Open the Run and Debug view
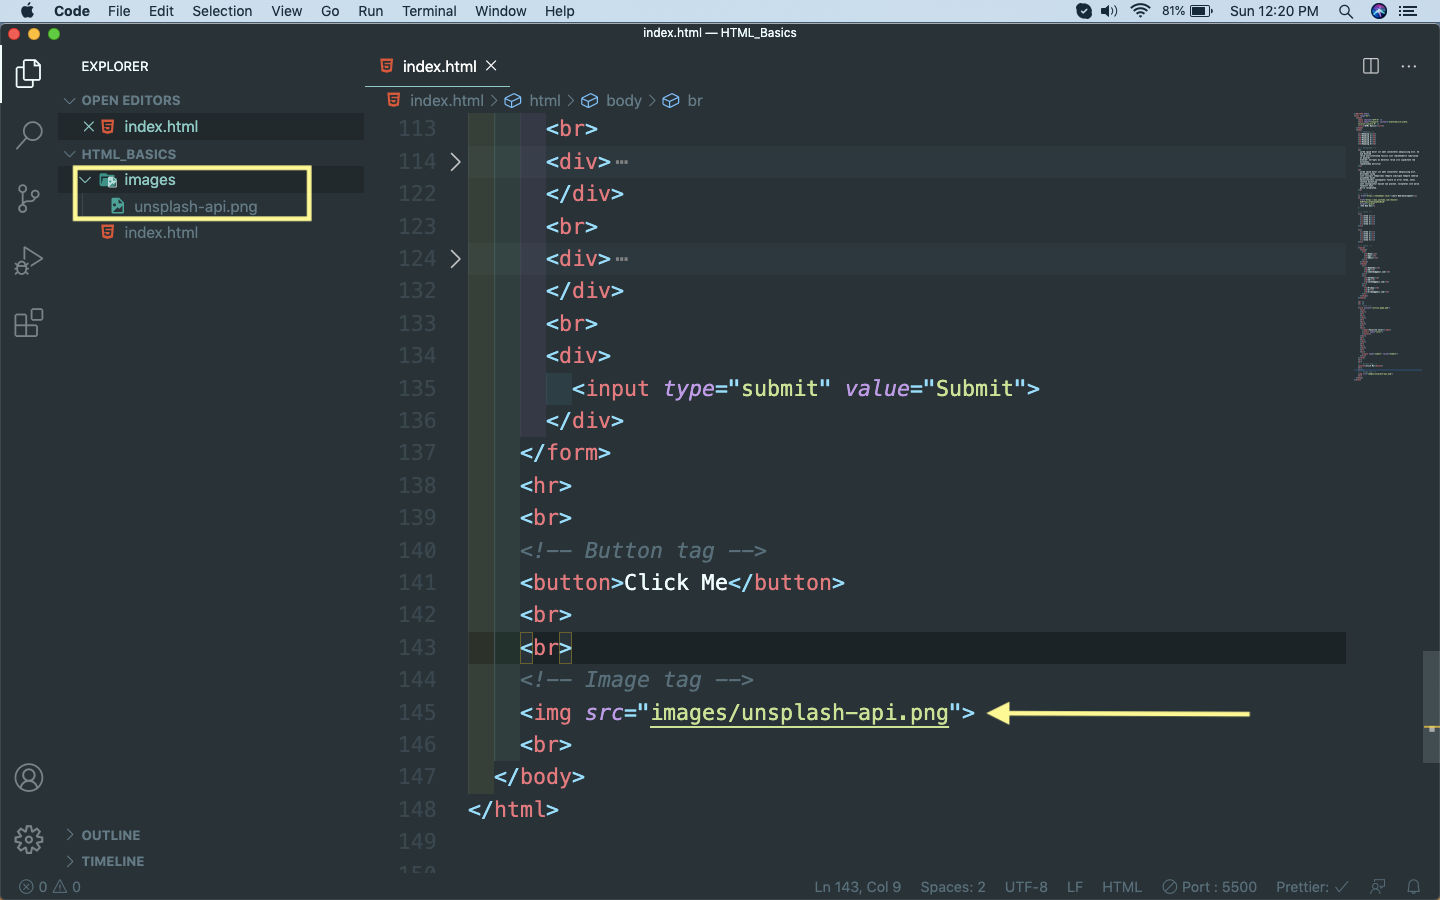Image resolution: width=1440 pixels, height=900 pixels. pyautogui.click(x=29, y=261)
